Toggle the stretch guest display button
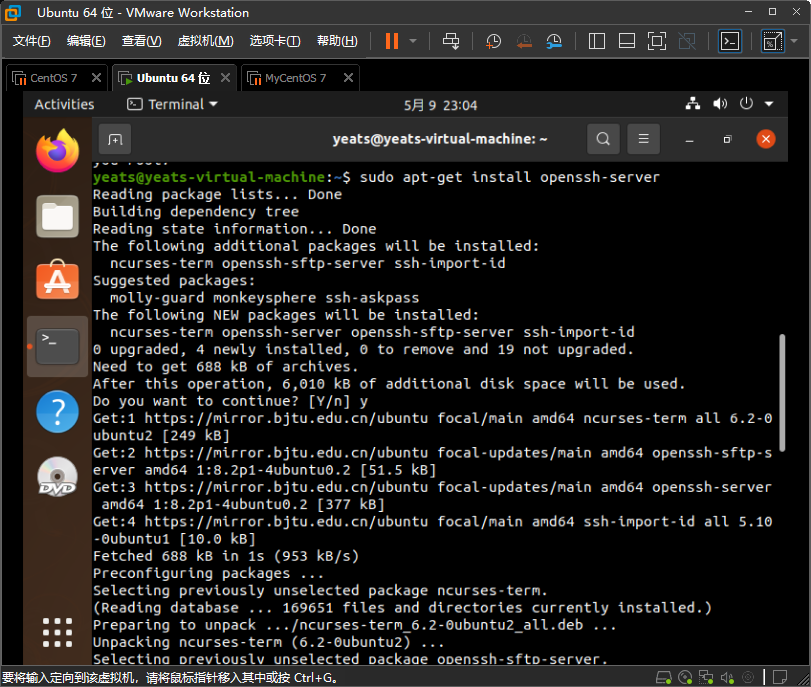 (x=772, y=41)
